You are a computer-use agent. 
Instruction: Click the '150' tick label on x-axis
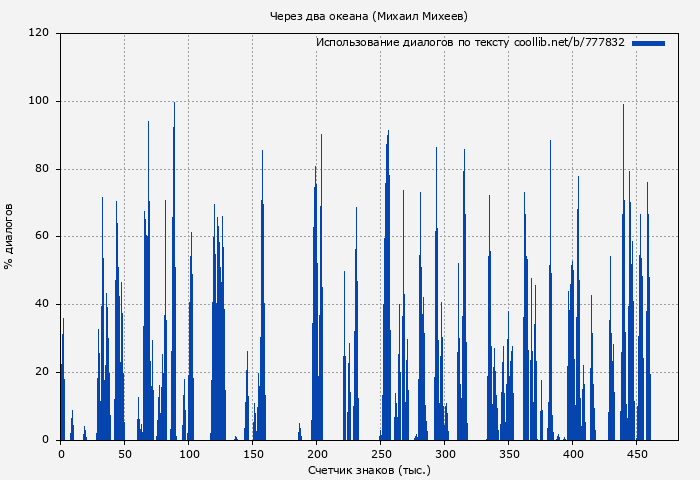[253, 453]
